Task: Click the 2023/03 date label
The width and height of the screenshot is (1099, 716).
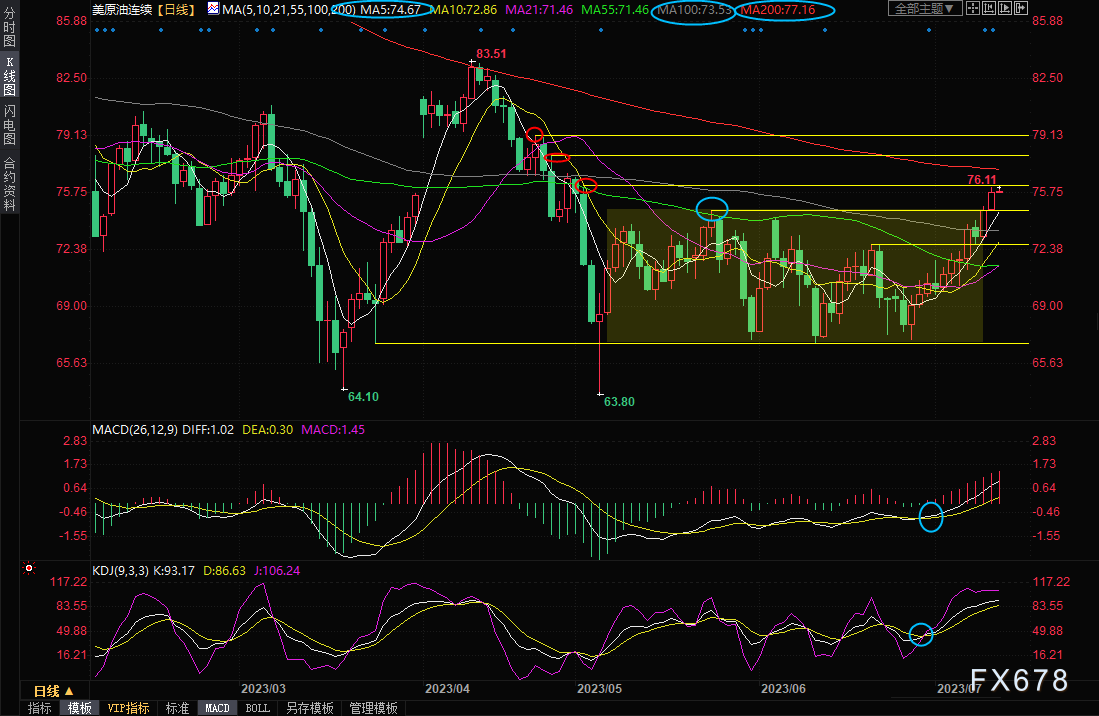Action: click(x=263, y=689)
